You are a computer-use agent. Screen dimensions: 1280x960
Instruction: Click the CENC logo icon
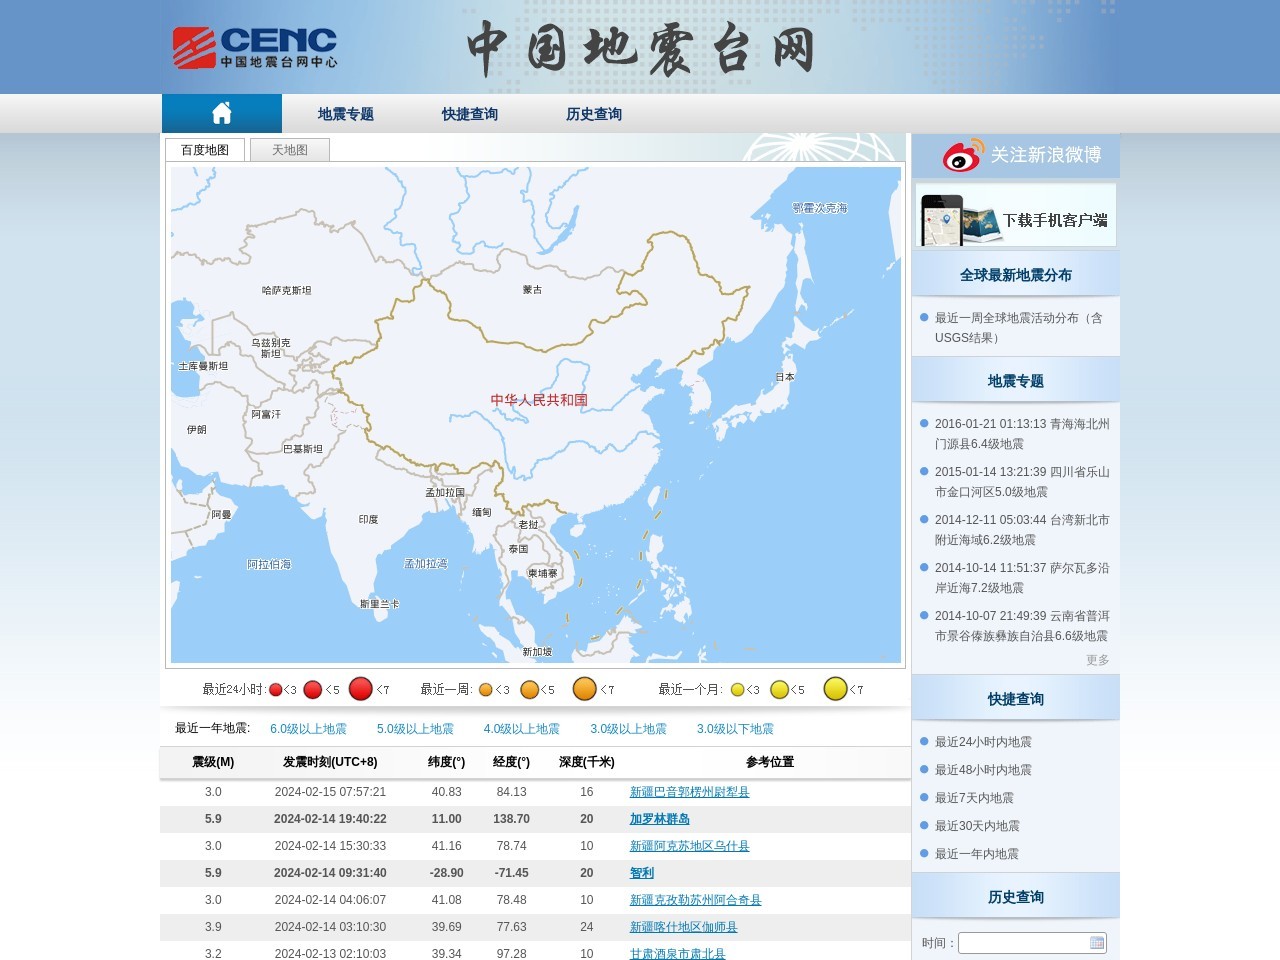pos(195,46)
